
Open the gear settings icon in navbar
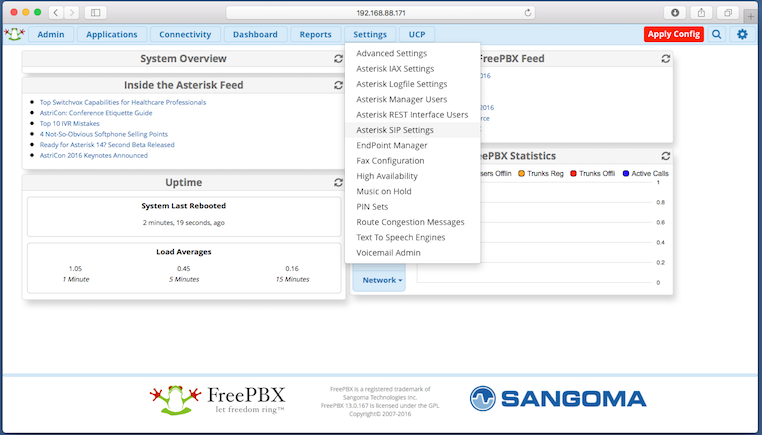(x=742, y=35)
